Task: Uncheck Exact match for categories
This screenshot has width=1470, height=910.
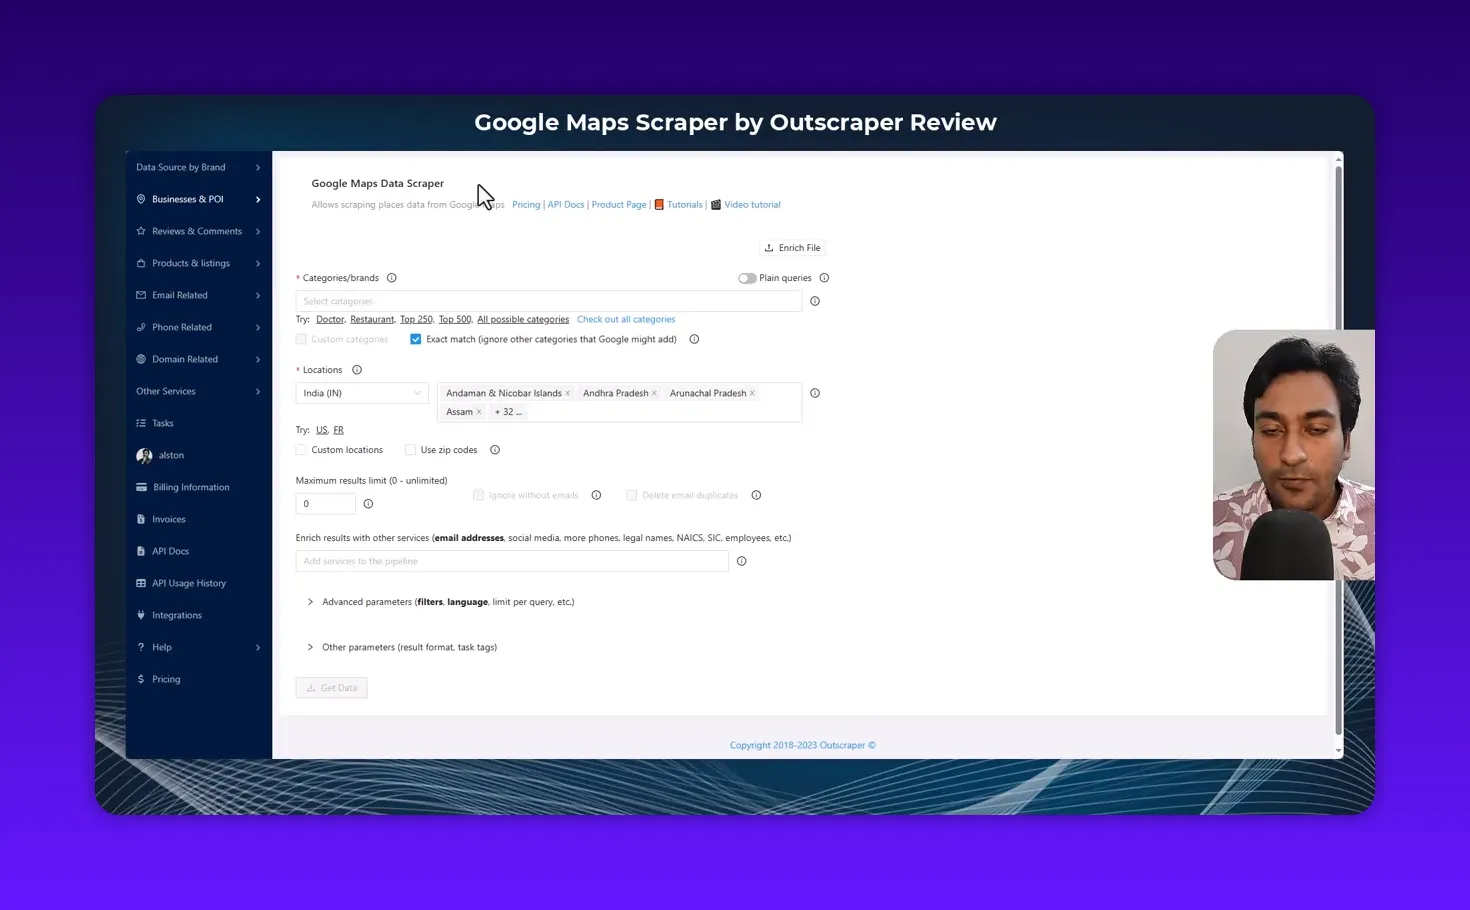Action: (x=415, y=339)
